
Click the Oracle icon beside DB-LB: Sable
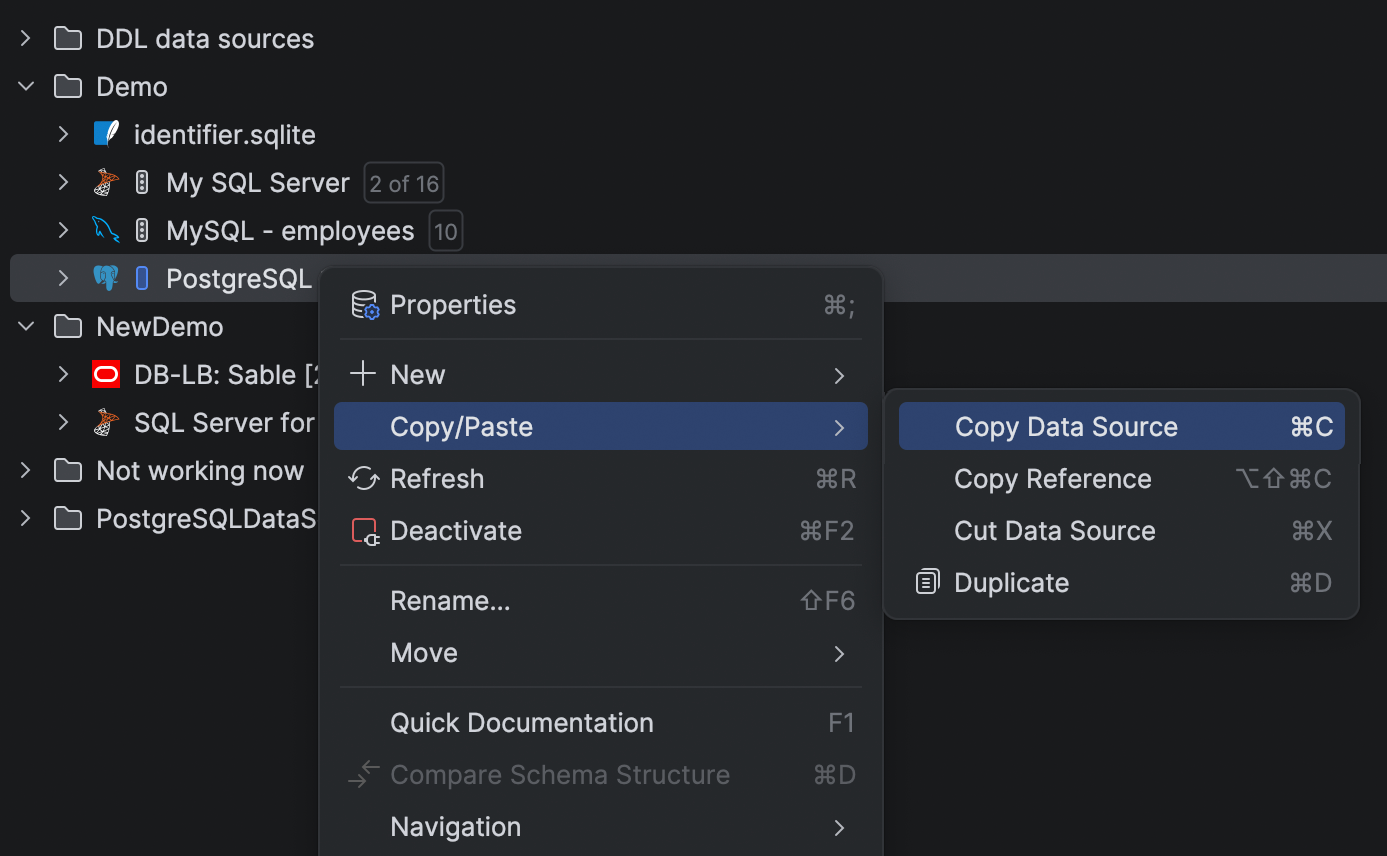[x=106, y=375]
